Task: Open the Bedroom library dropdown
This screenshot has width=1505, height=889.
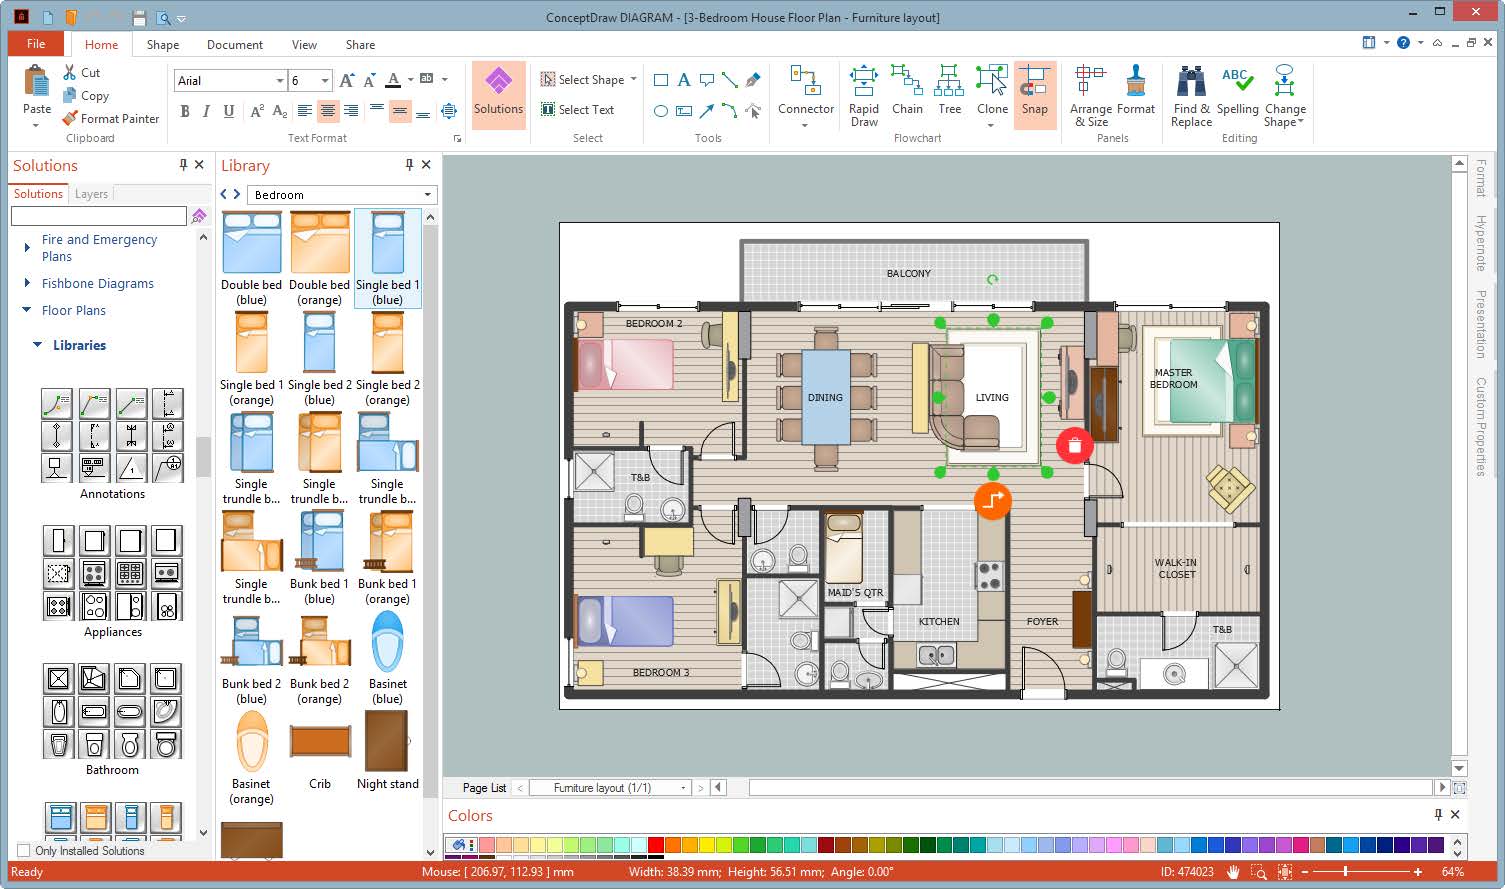Action: pos(340,194)
